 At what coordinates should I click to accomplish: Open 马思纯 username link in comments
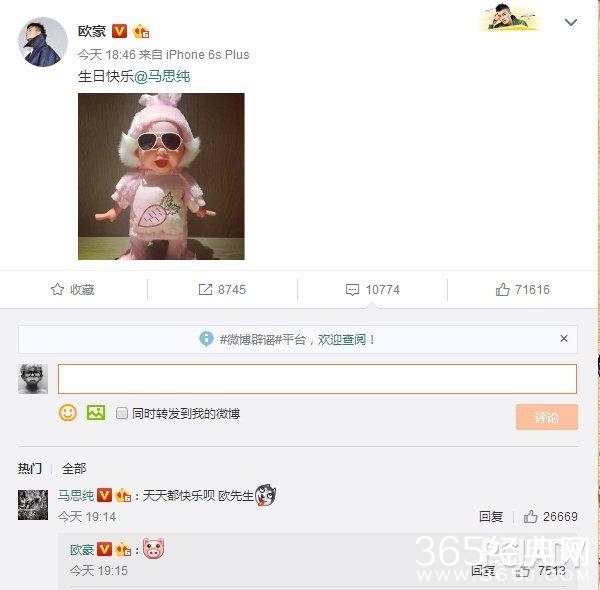click(76, 495)
